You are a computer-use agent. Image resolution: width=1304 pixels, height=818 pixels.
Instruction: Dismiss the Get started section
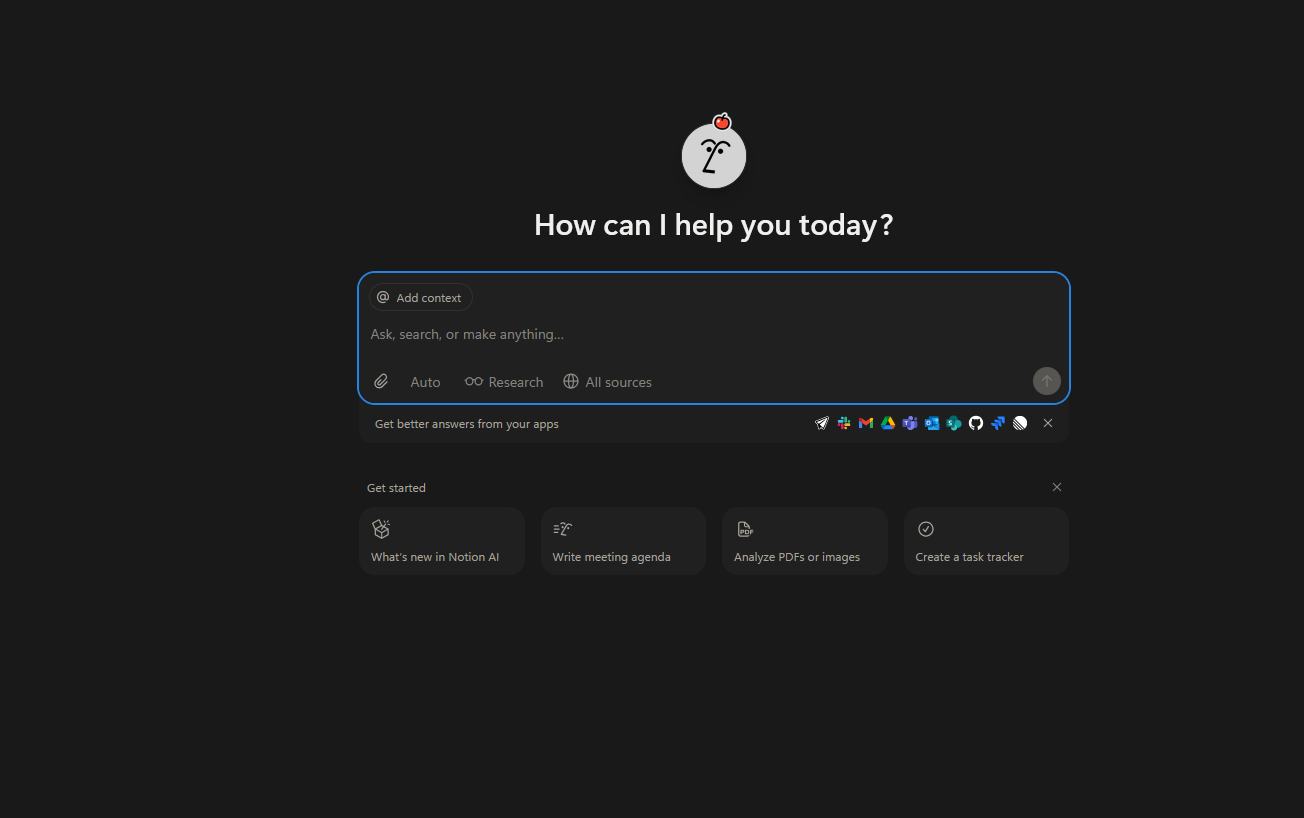[1057, 487]
